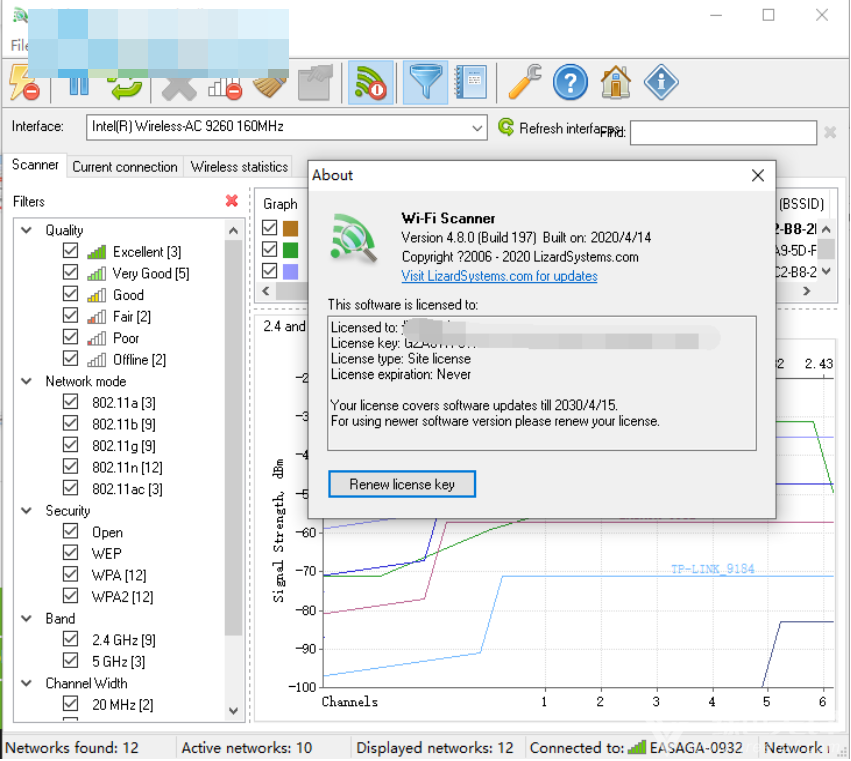
Task: Click the Renew license key button
Action: [402, 484]
